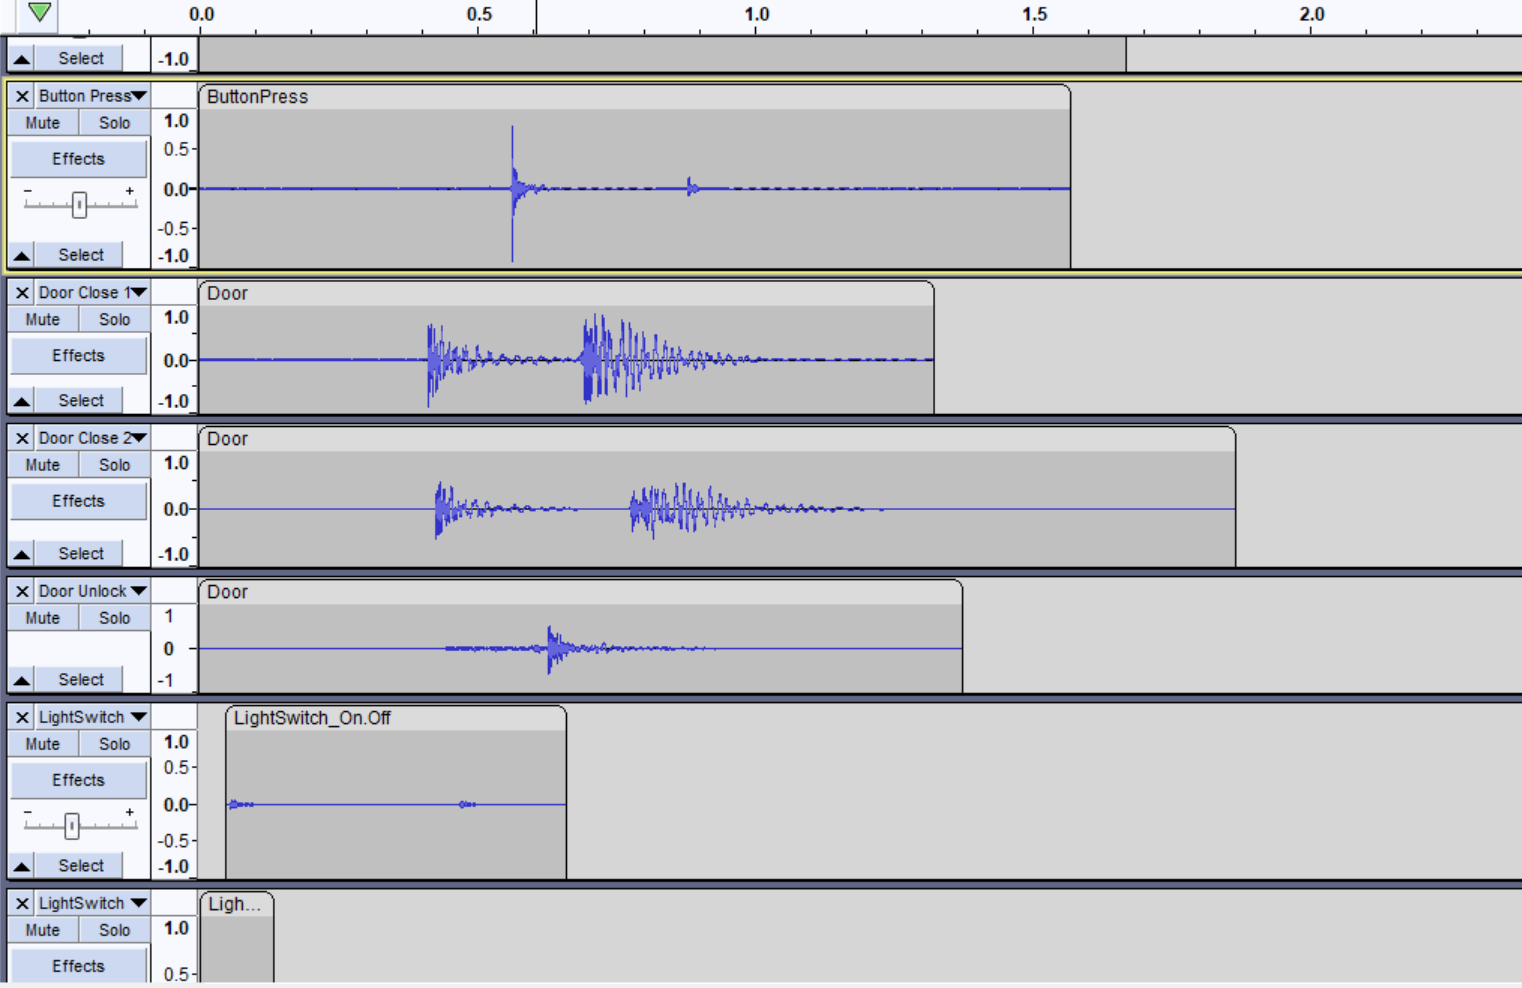Close the LightSwitch track containing LightSwitch_On.Off clip
The image size is (1522, 988).
pyautogui.click(x=22, y=717)
